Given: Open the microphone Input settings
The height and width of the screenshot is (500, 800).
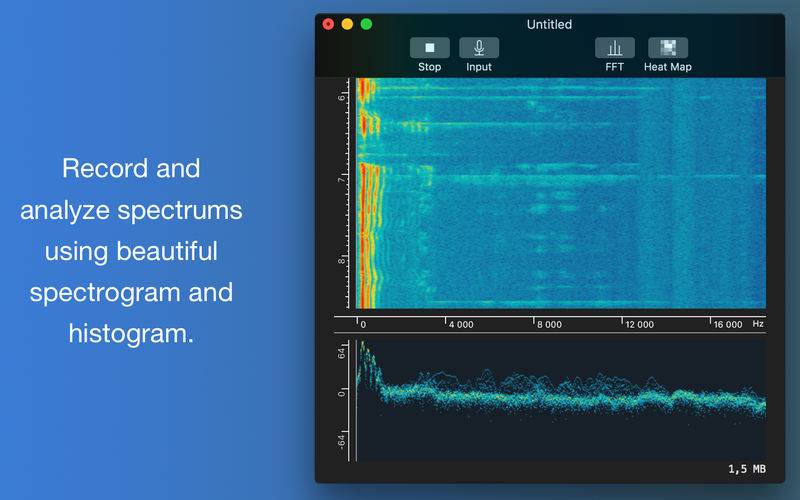Looking at the screenshot, I should point(479,48).
